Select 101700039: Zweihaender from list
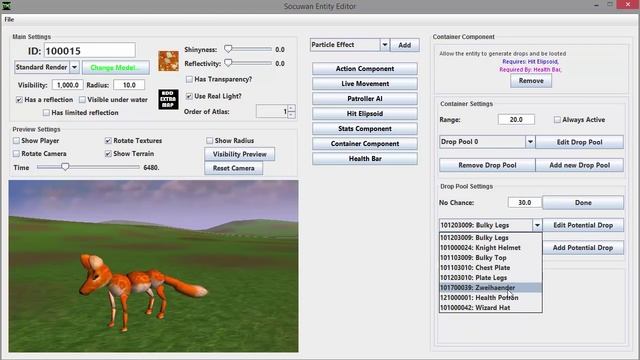Screen dimensions: 640x360 (491, 288)
